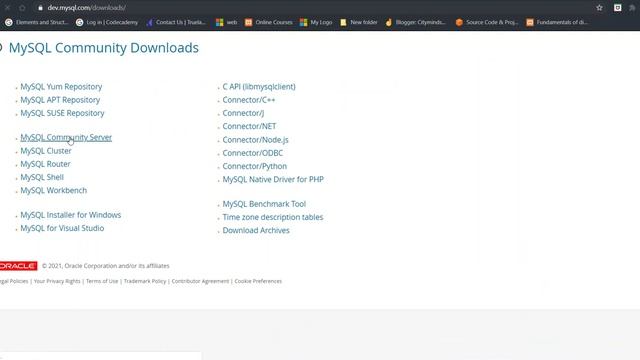
Task: Open the Connector/ODBC link
Action: [x=253, y=153]
